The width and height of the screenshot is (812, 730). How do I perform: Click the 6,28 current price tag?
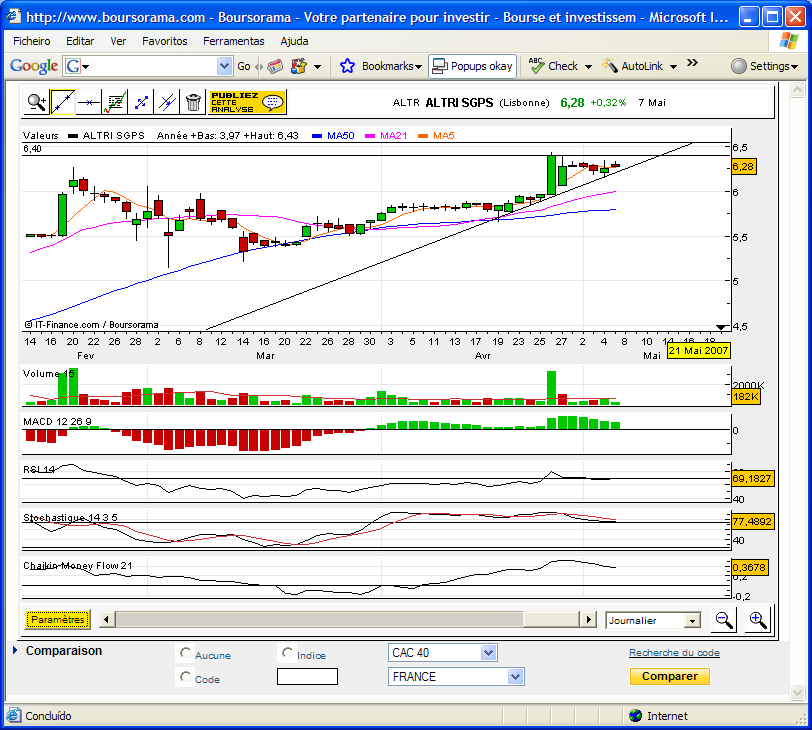tap(743, 167)
